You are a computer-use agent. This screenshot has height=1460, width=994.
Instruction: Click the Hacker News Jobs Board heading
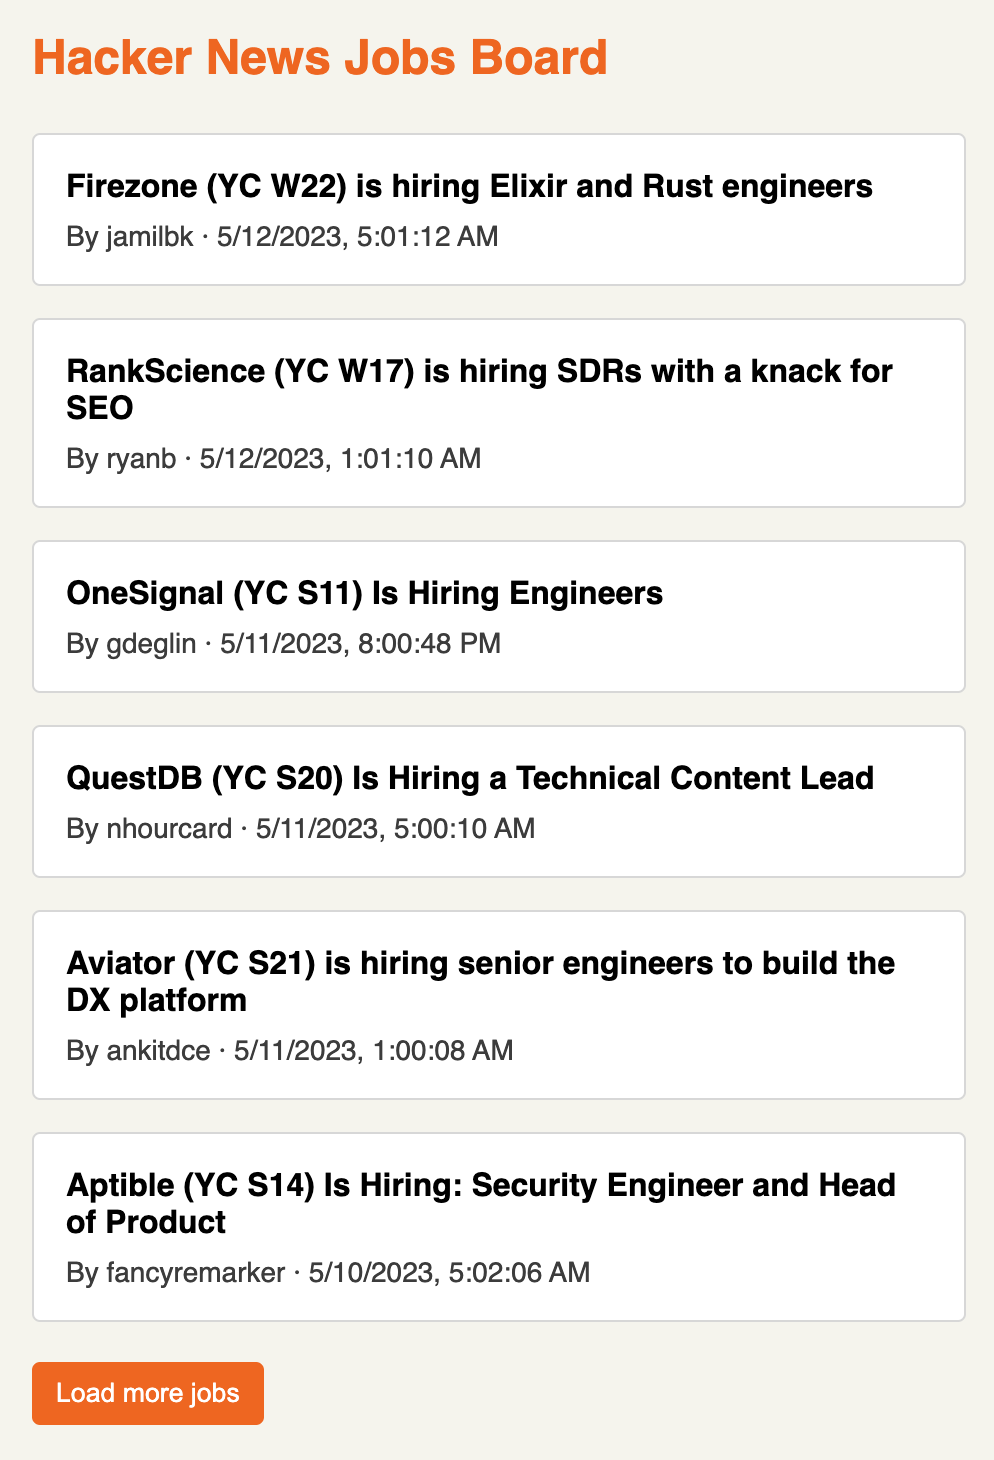(x=320, y=58)
